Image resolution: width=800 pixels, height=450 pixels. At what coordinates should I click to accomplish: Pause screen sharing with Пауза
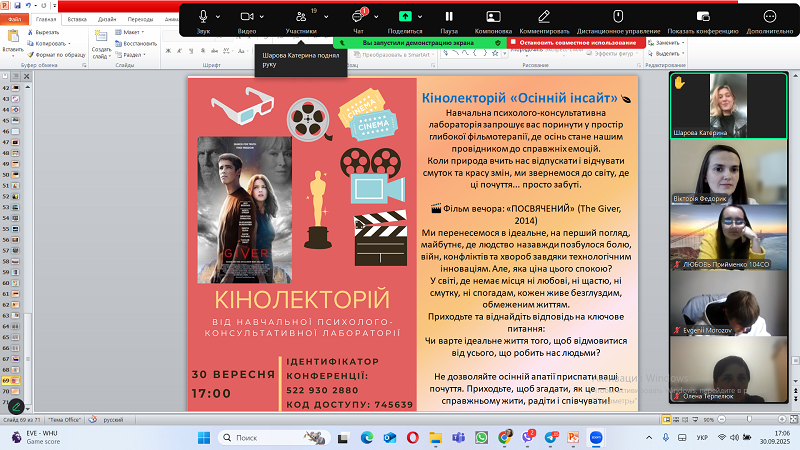[x=449, y=17]
